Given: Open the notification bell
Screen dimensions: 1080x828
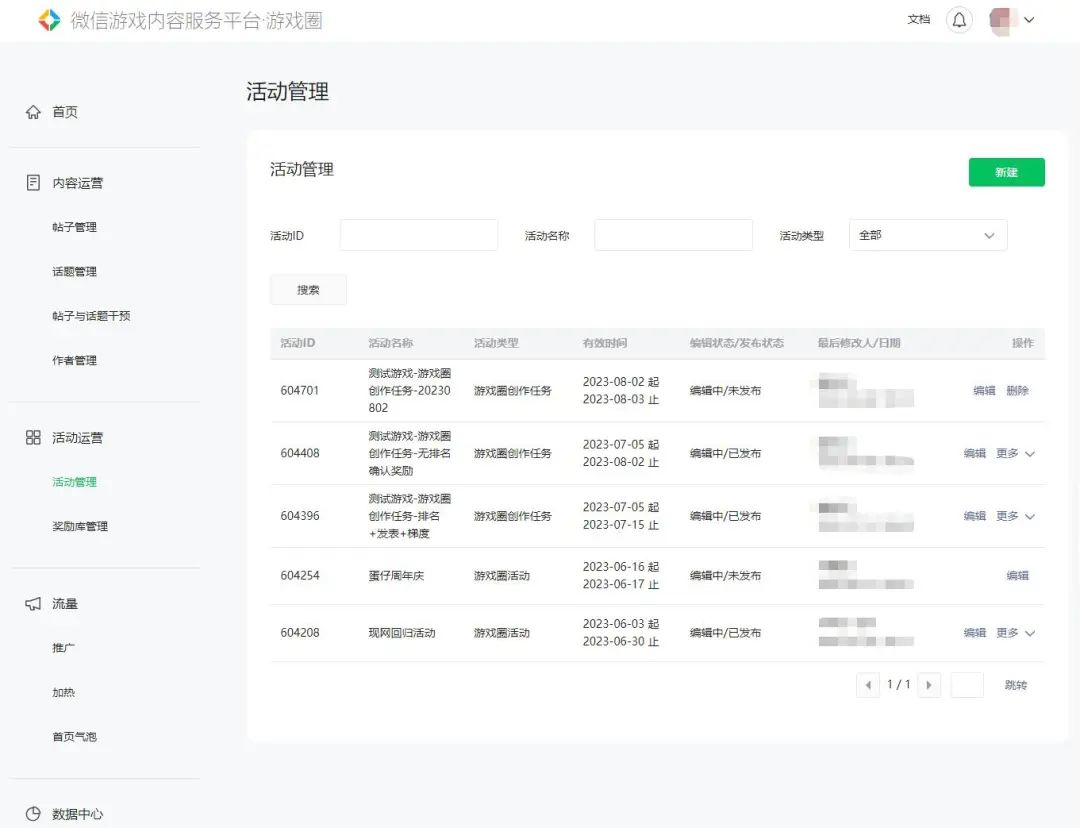Looking at the screenshot, I should pyautogui.click(x=959, y=19).
